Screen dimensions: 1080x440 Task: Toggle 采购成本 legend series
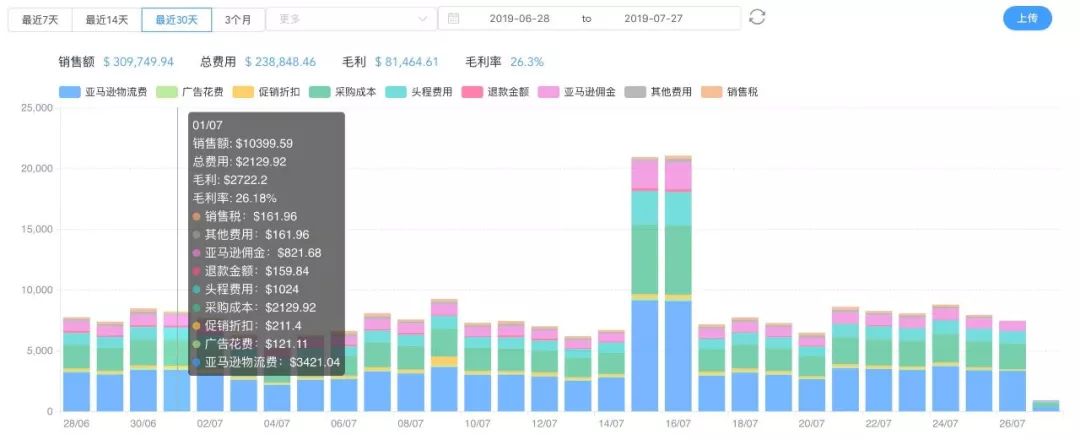click(x=342, y=92)
